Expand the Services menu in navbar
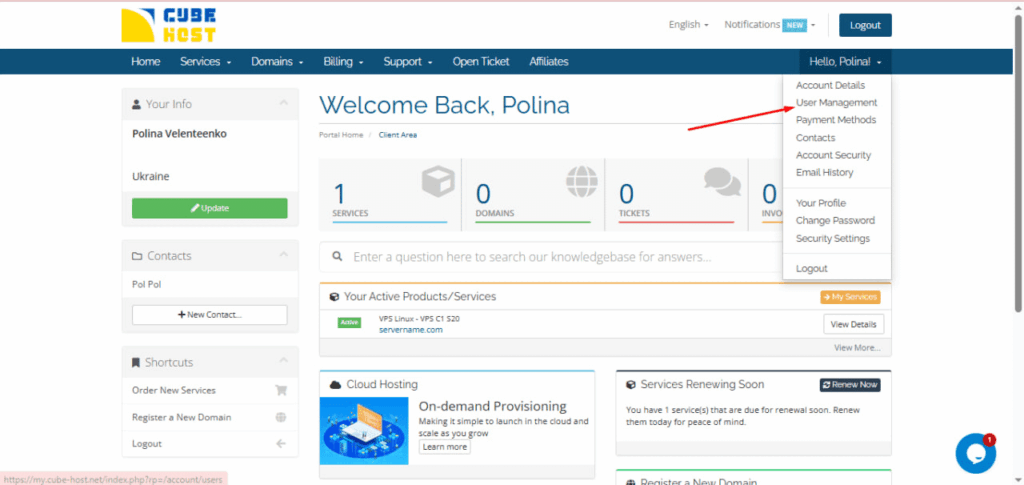Screen dimensions: 1024x485 [205, 62]
